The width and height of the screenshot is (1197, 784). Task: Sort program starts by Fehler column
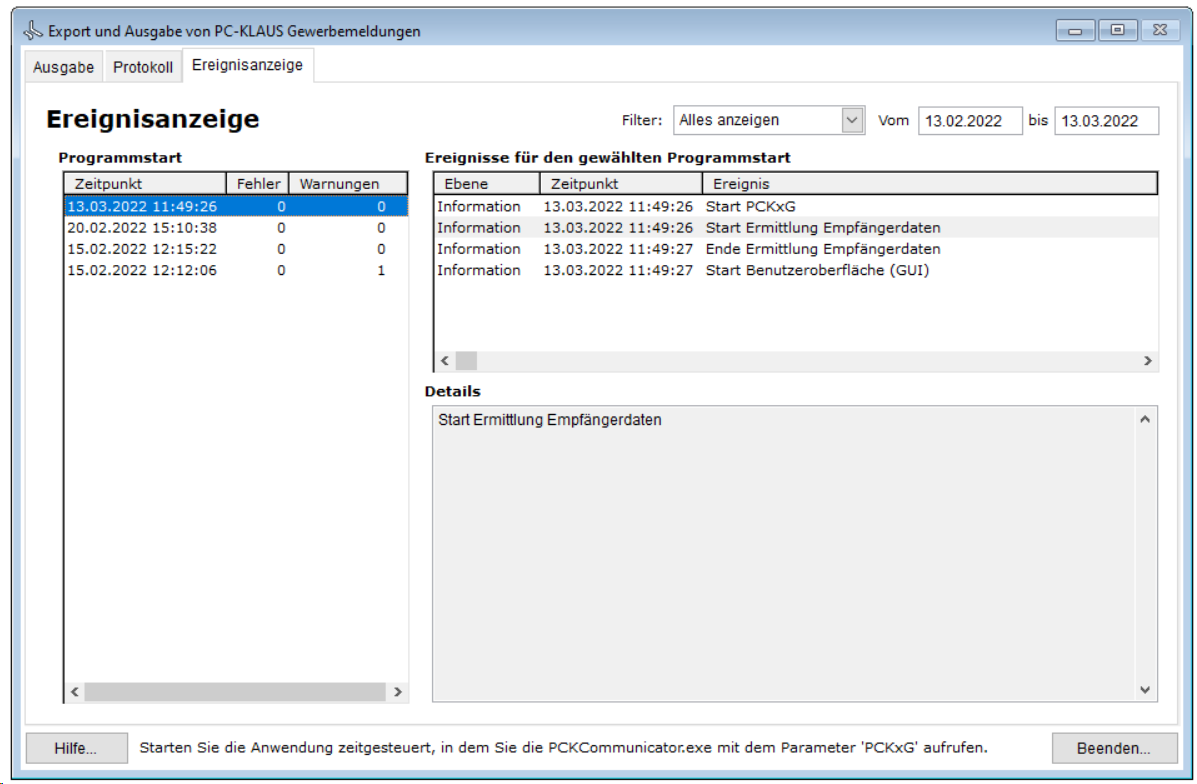[258, 184]
